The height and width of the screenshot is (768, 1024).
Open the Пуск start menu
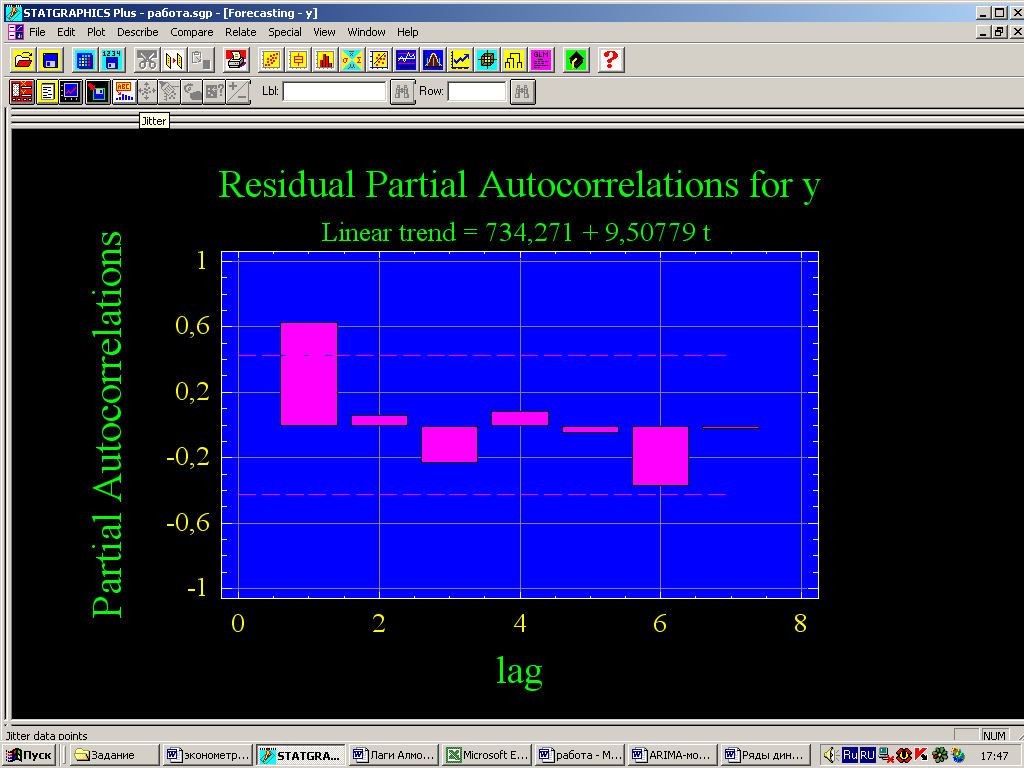pos(29,756)
